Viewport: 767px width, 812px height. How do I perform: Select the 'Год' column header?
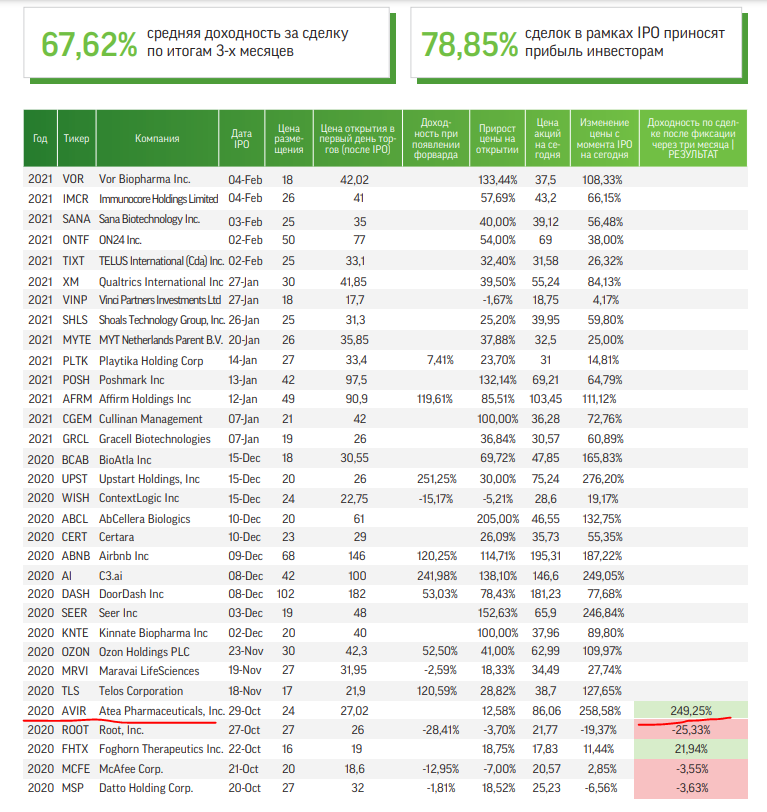pos(40,138)
